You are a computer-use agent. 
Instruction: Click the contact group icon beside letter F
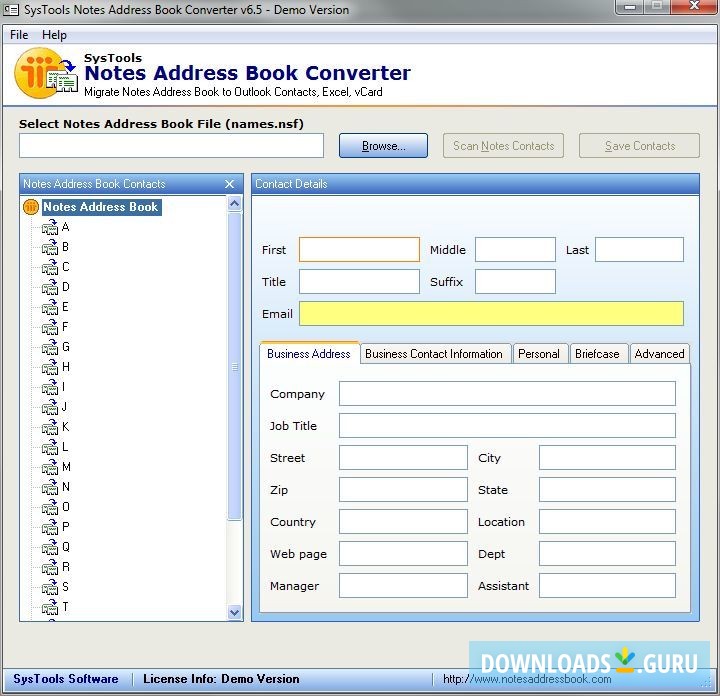[x=50, y=327]
